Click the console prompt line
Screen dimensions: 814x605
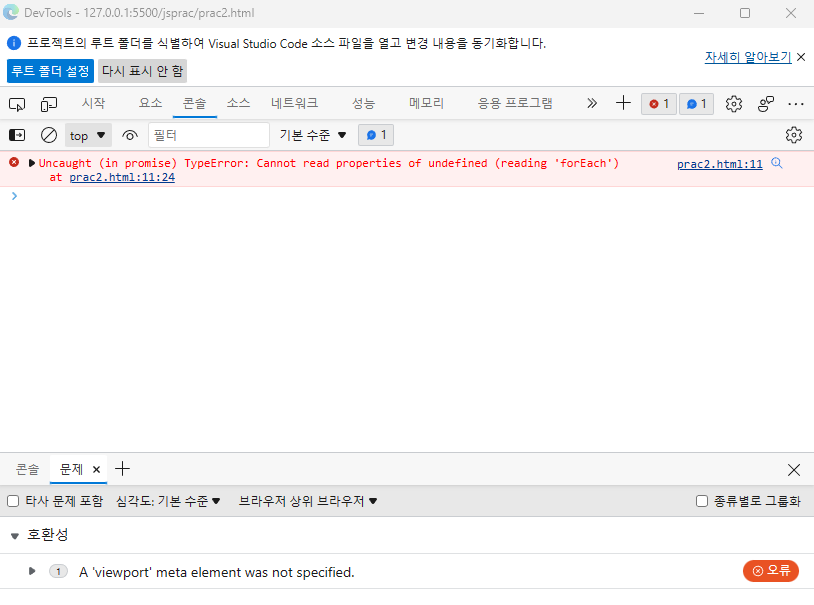pyautogui.click(x=407, y=196)
